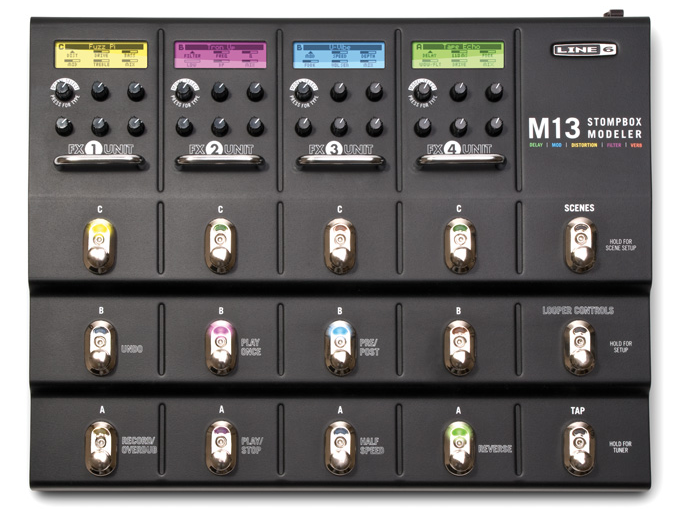Click the M13 Stompbox Modeler title
Screen dimensions: 674x509
[585, 128]
